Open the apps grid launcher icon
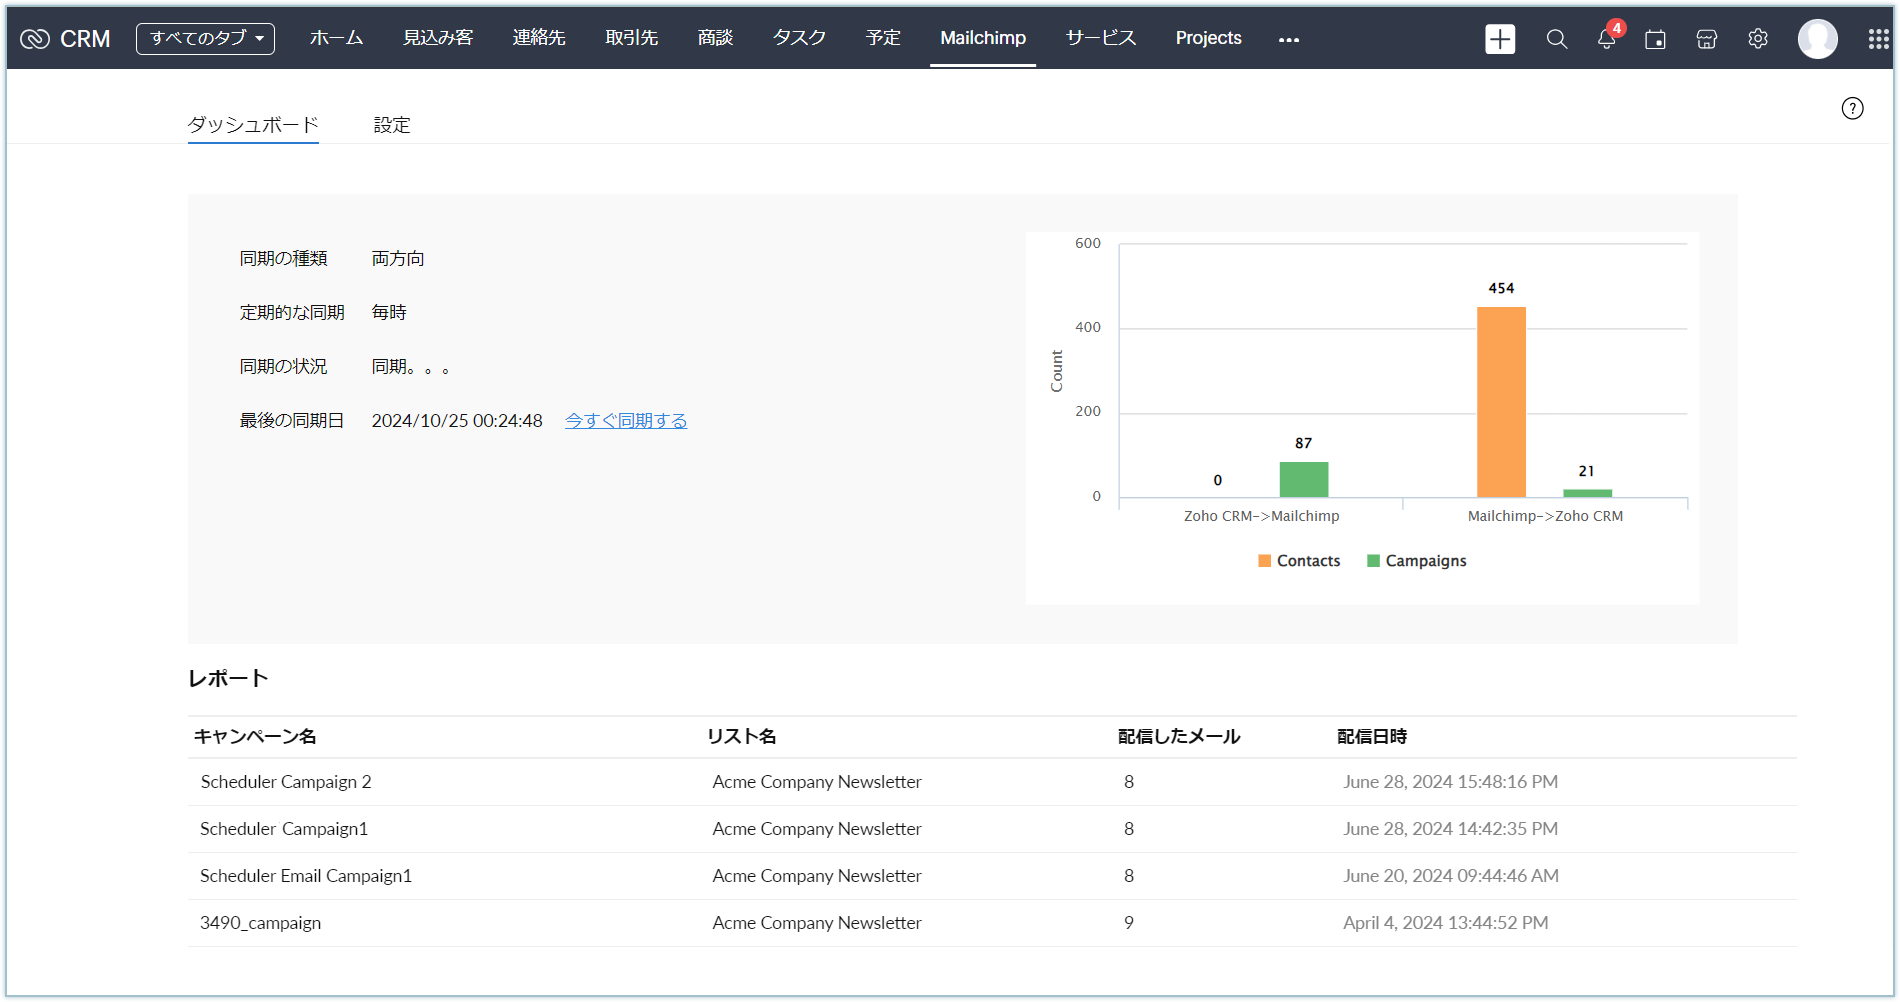This screenshot has height=1002, width=1900. (x=1878, y=39)
